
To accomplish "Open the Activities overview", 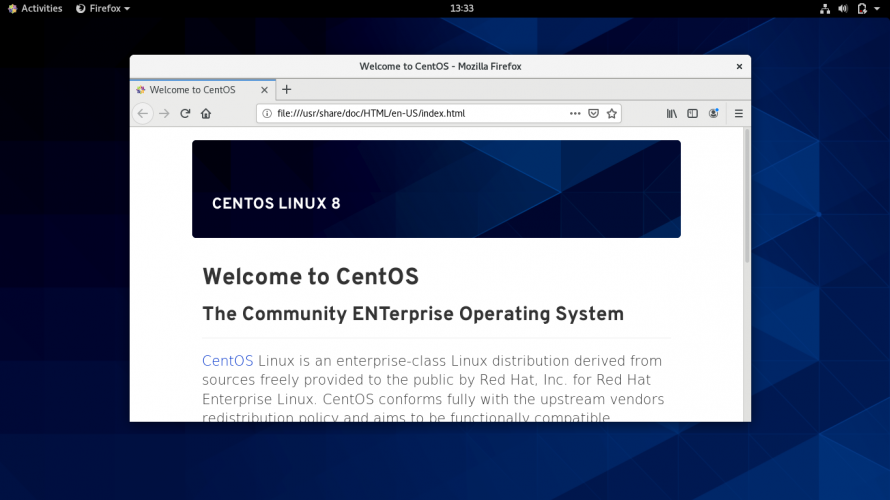I will pyautogui.click(x=35, y=9).
